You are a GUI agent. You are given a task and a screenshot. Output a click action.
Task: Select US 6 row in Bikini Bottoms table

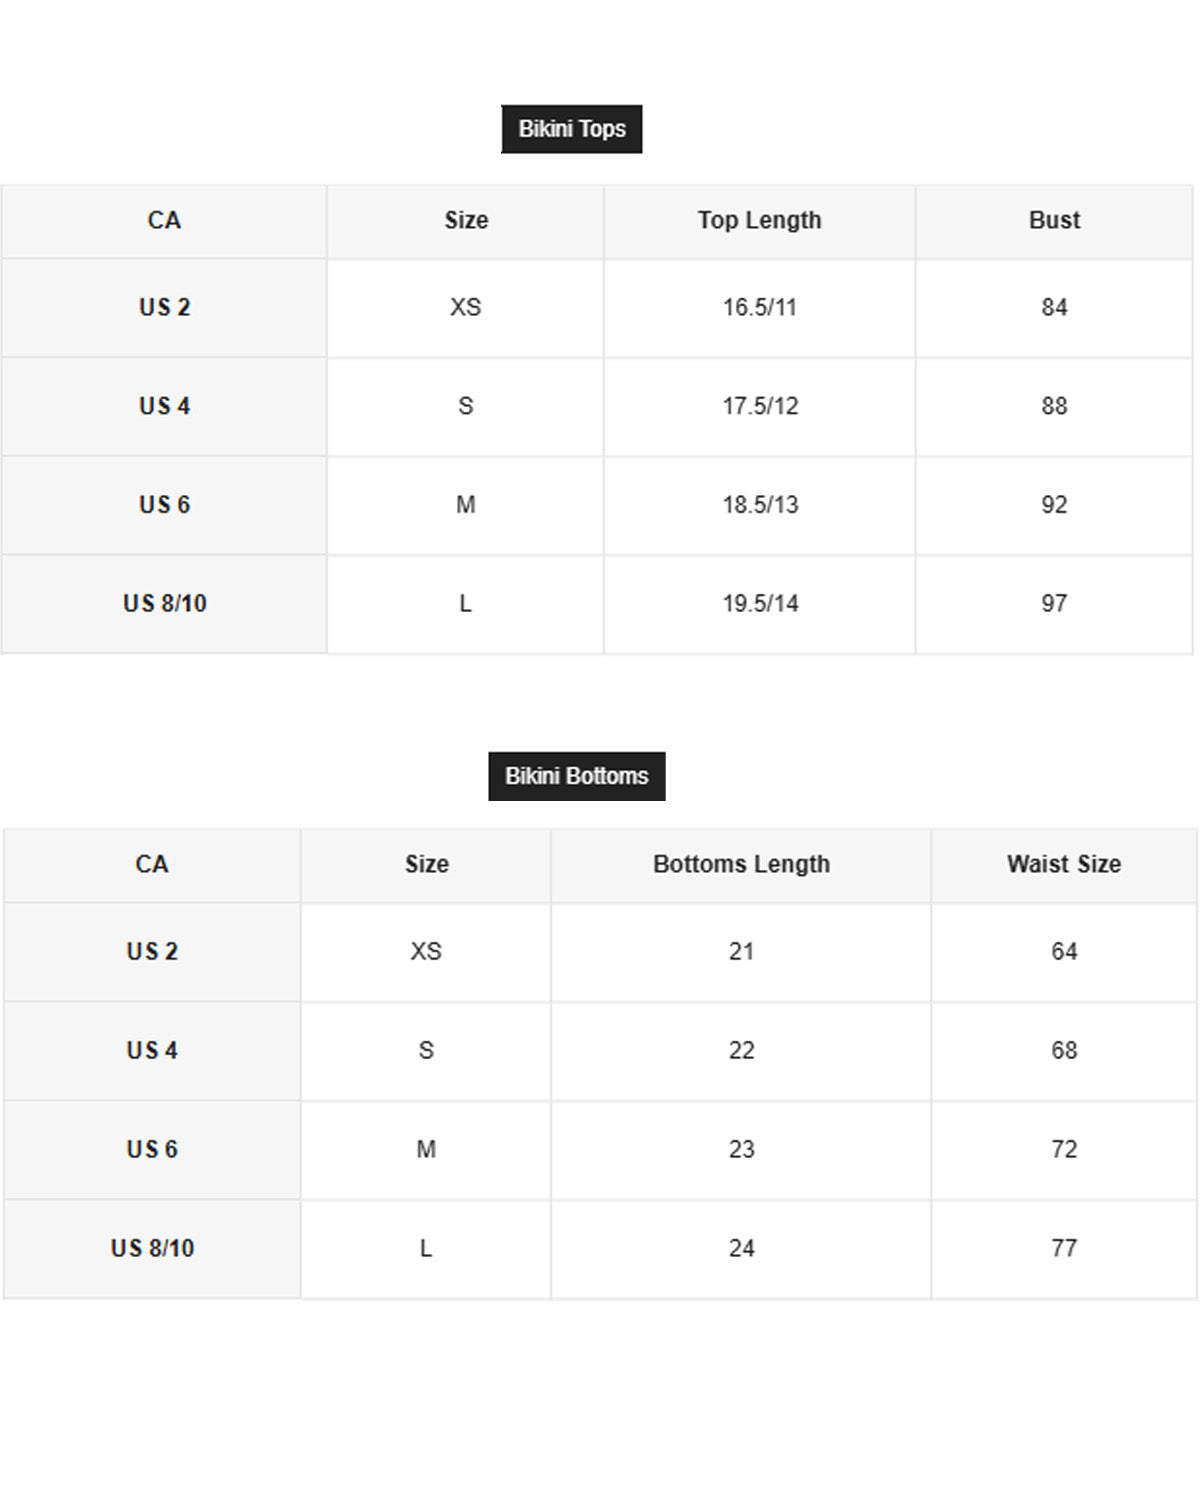point(600,1150)
